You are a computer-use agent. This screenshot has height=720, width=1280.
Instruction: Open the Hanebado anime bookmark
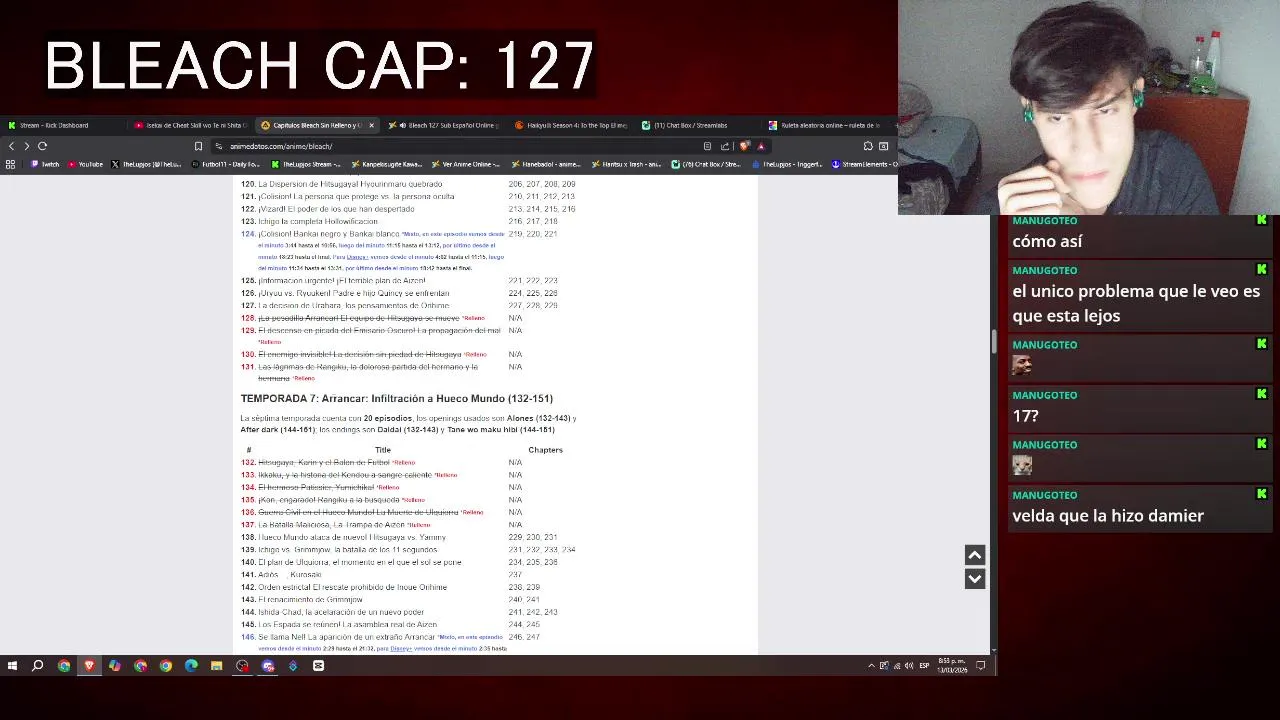pyautogui.click(x=545, y=164)
